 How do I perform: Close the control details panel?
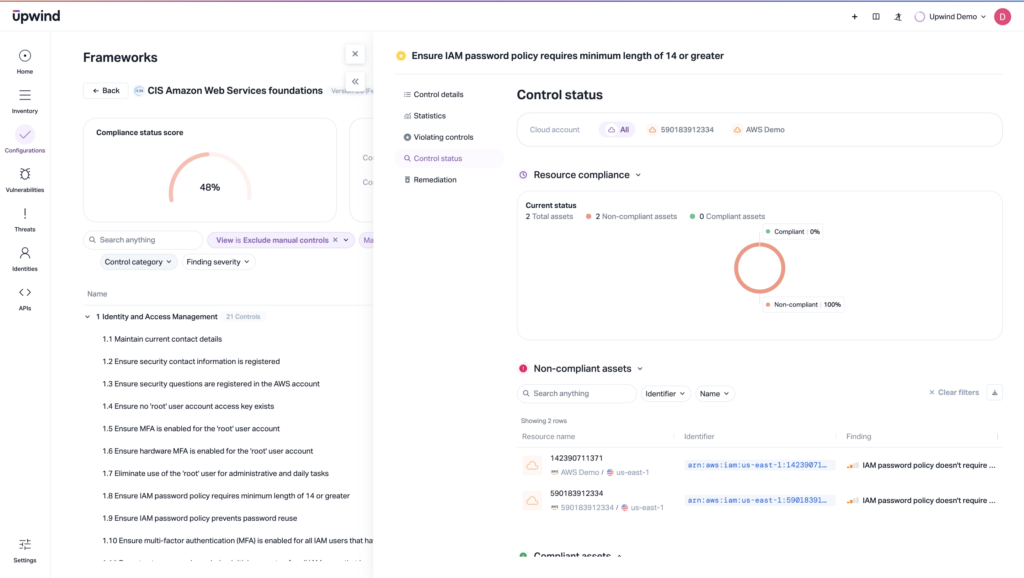click(355, 54)
